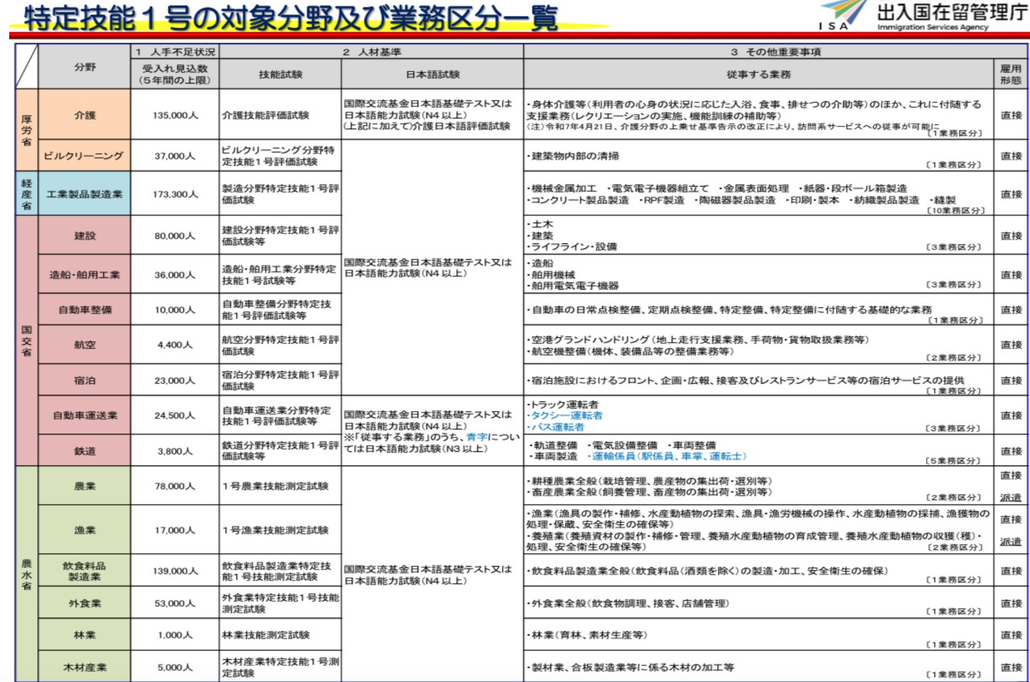This screenshot has height=682, width=1030.
Task: Select the 従事する業務 column header
Action: (758, 74)
